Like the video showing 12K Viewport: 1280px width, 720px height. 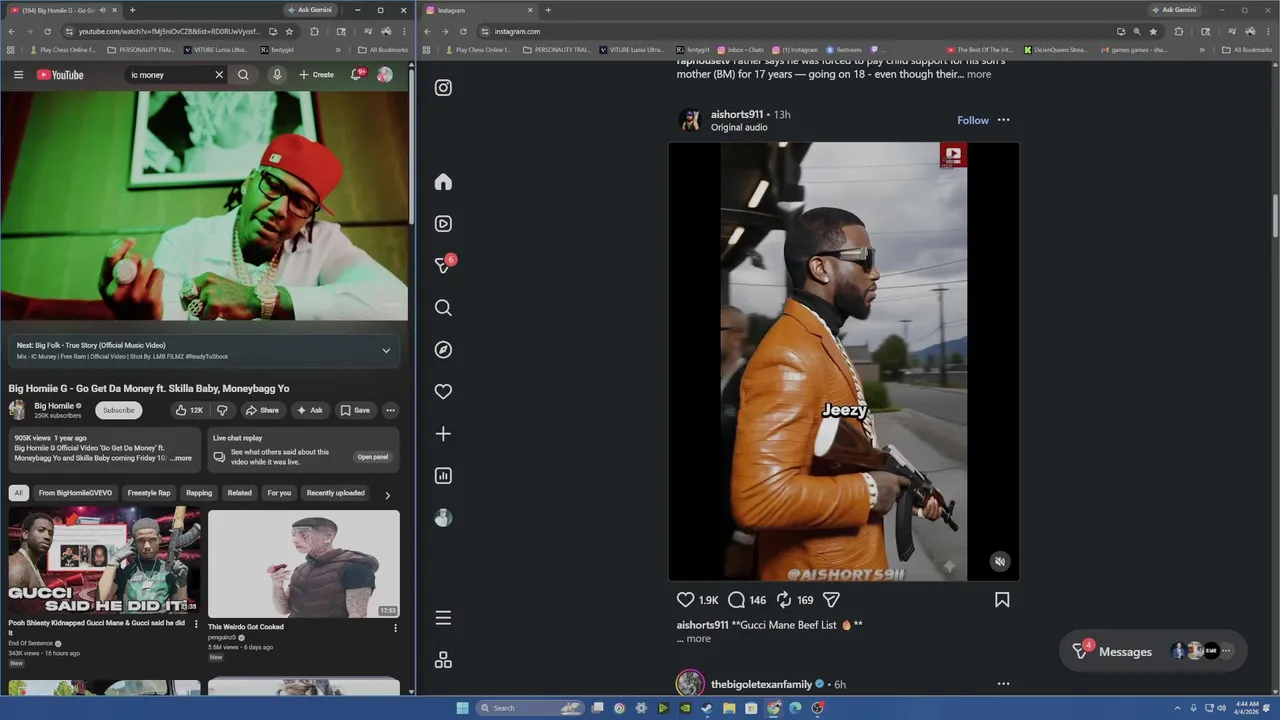[x=189, y=410]
